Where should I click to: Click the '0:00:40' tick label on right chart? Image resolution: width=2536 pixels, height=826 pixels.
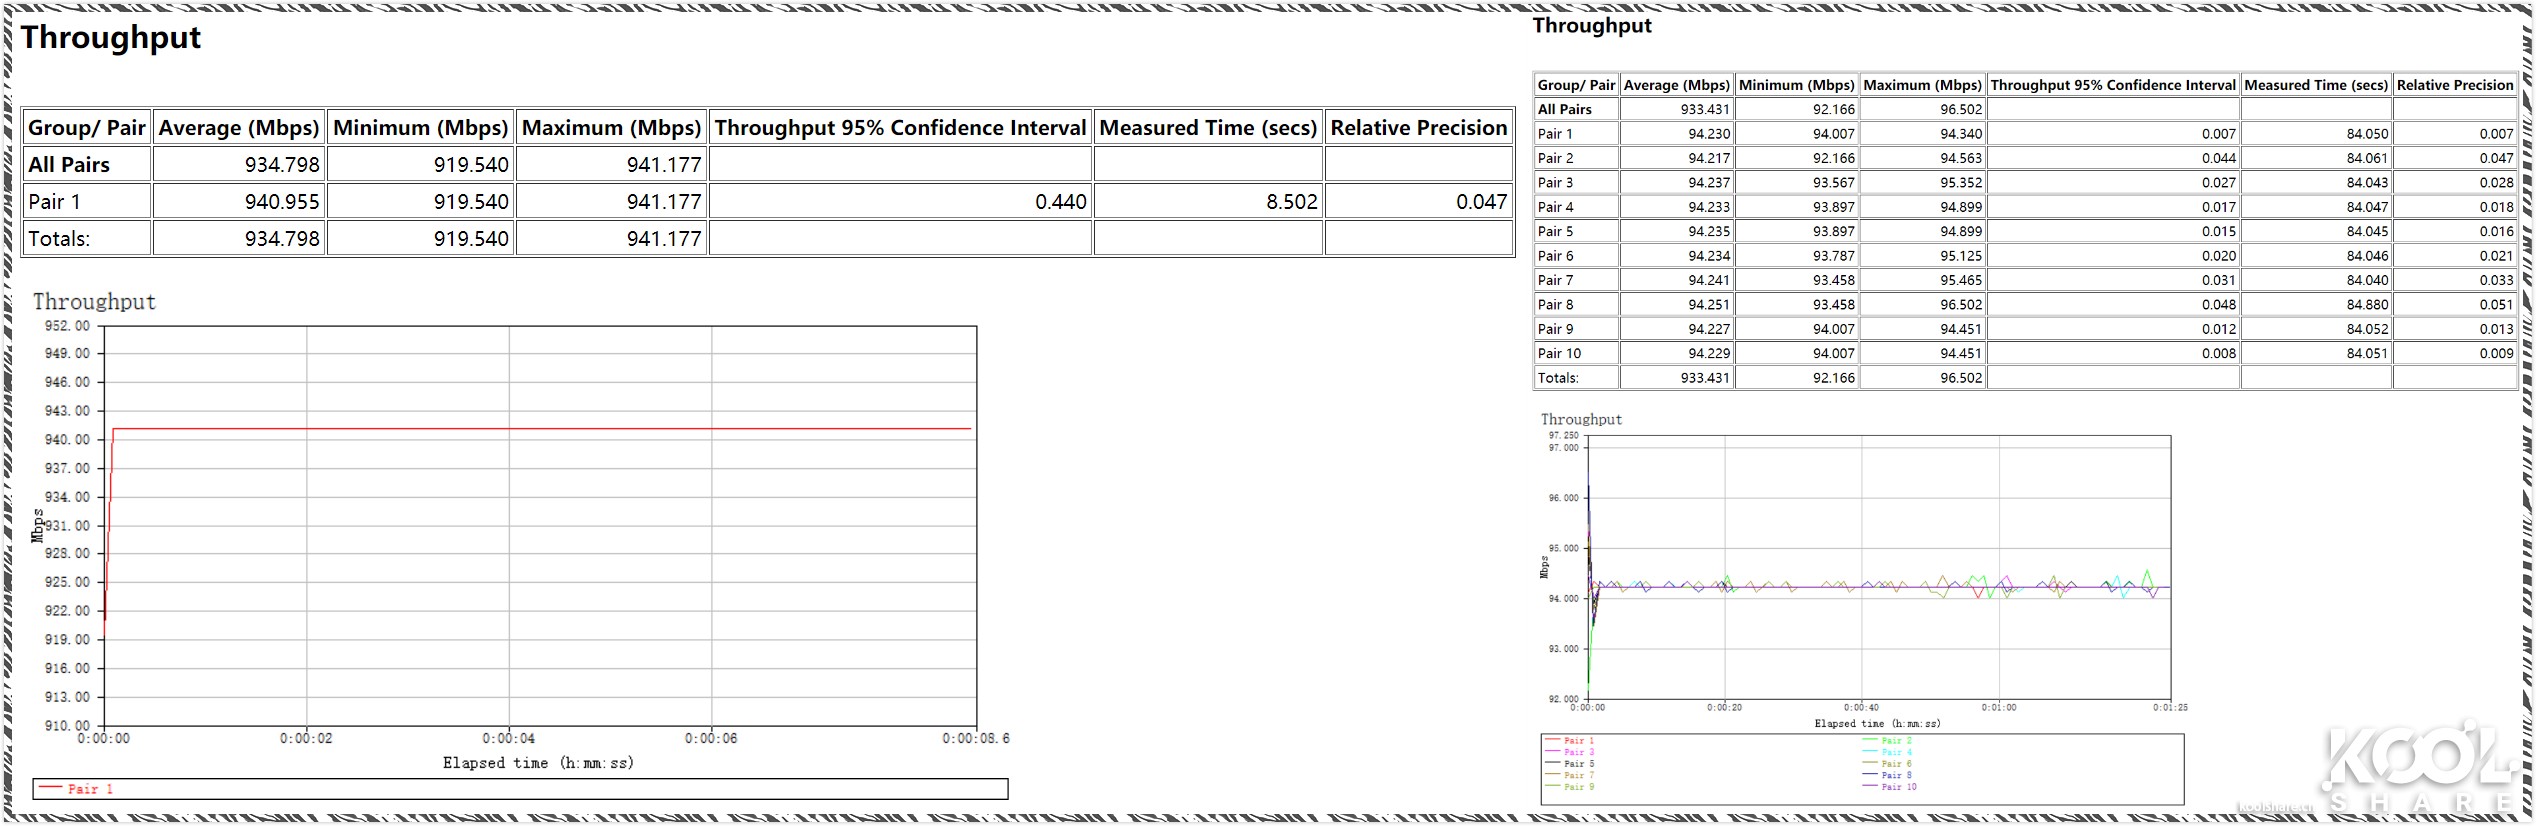coord(1861,707)
